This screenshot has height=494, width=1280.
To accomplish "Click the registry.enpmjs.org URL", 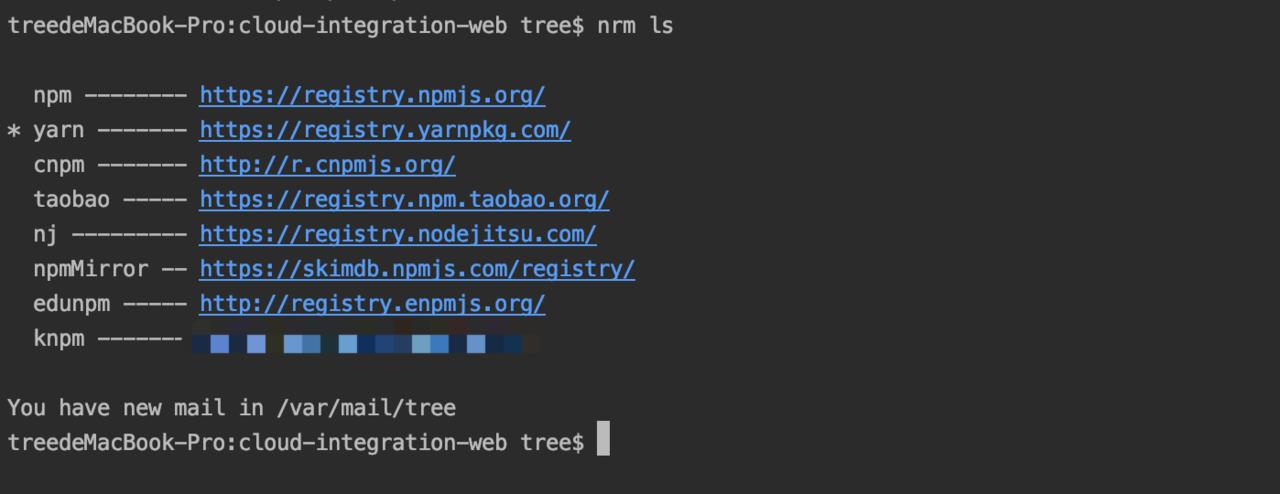I will pyautogui.click(x=372, y=304).
